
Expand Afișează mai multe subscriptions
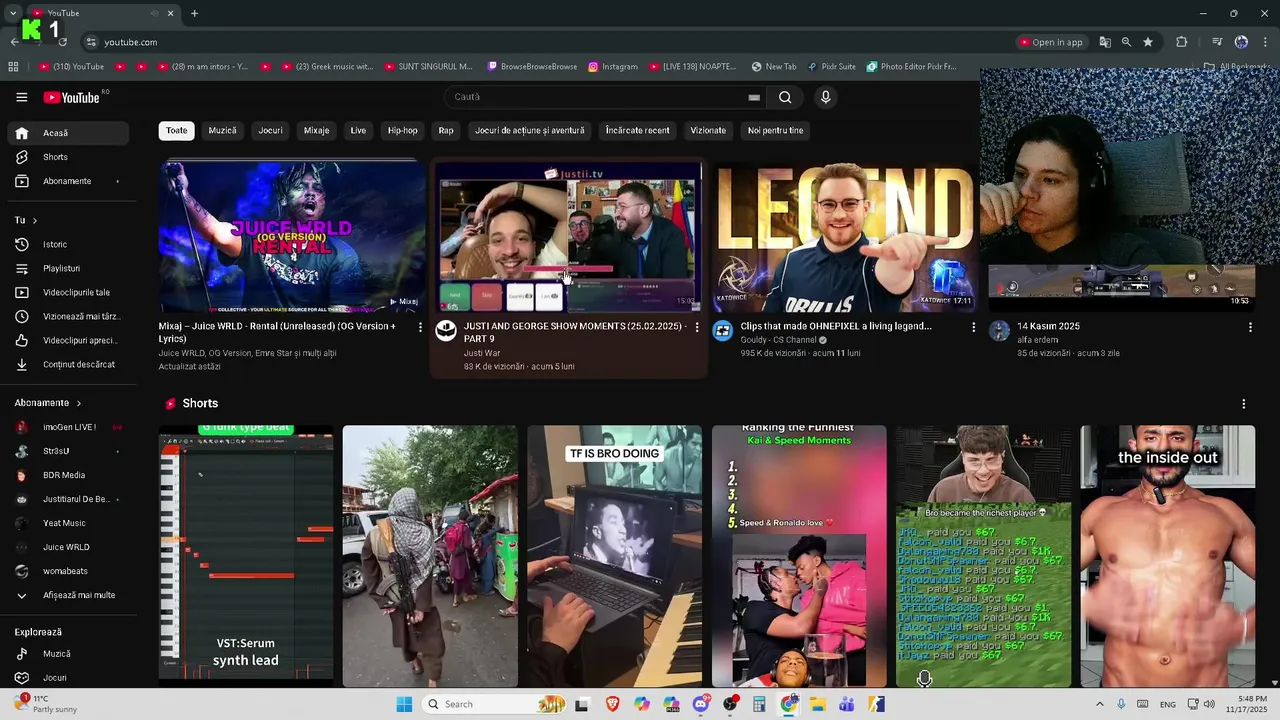tap(68, 595)
